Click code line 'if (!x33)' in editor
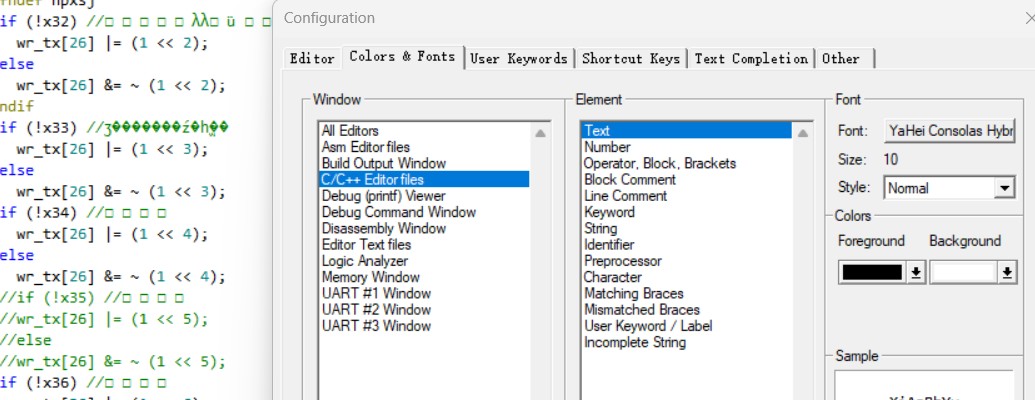1035x400 pixels. click(x=40, y=127)
